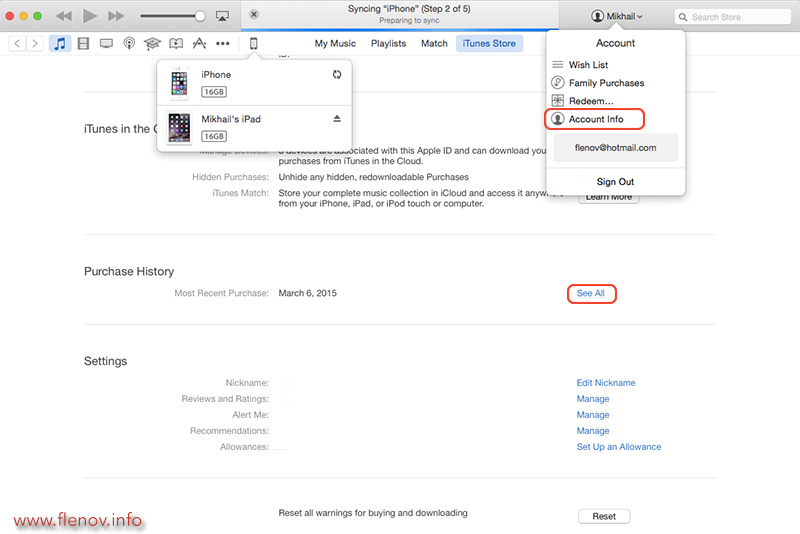The image size is (800, 534).
Task: Switch to the Match tab
Action: coord(434,43)
